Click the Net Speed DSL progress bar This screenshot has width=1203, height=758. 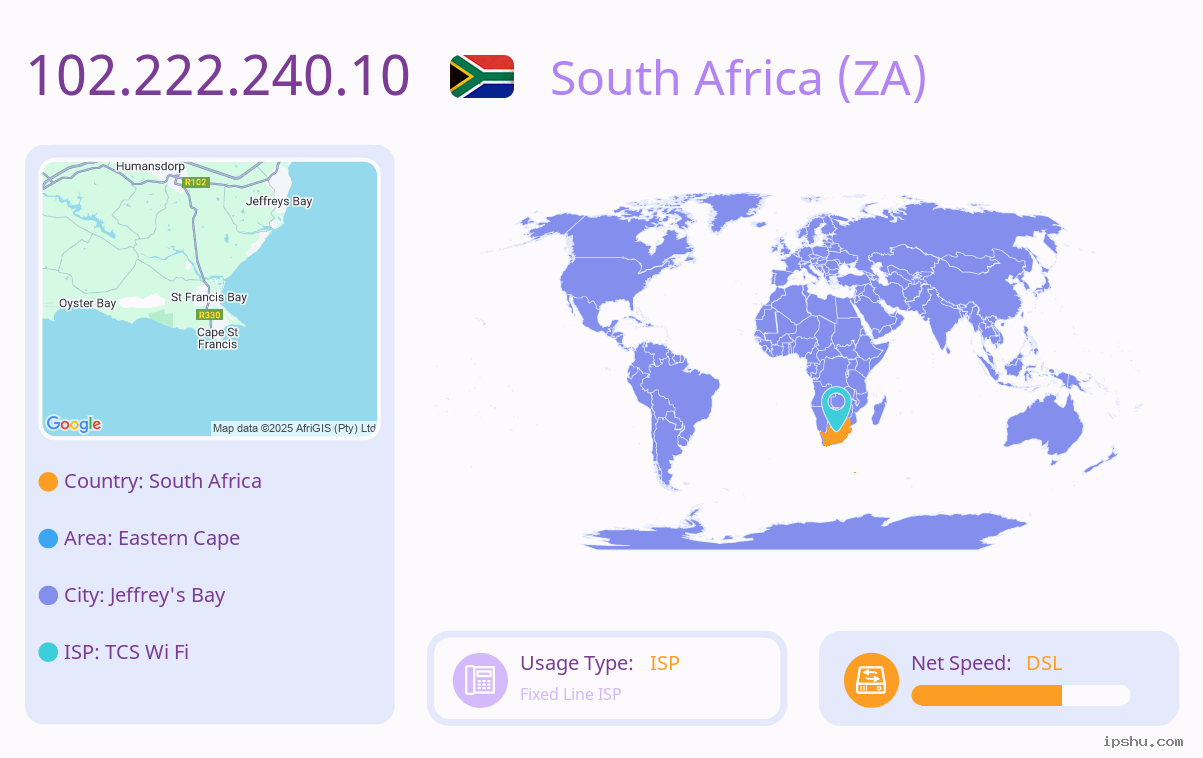[x=1021, y=695]
